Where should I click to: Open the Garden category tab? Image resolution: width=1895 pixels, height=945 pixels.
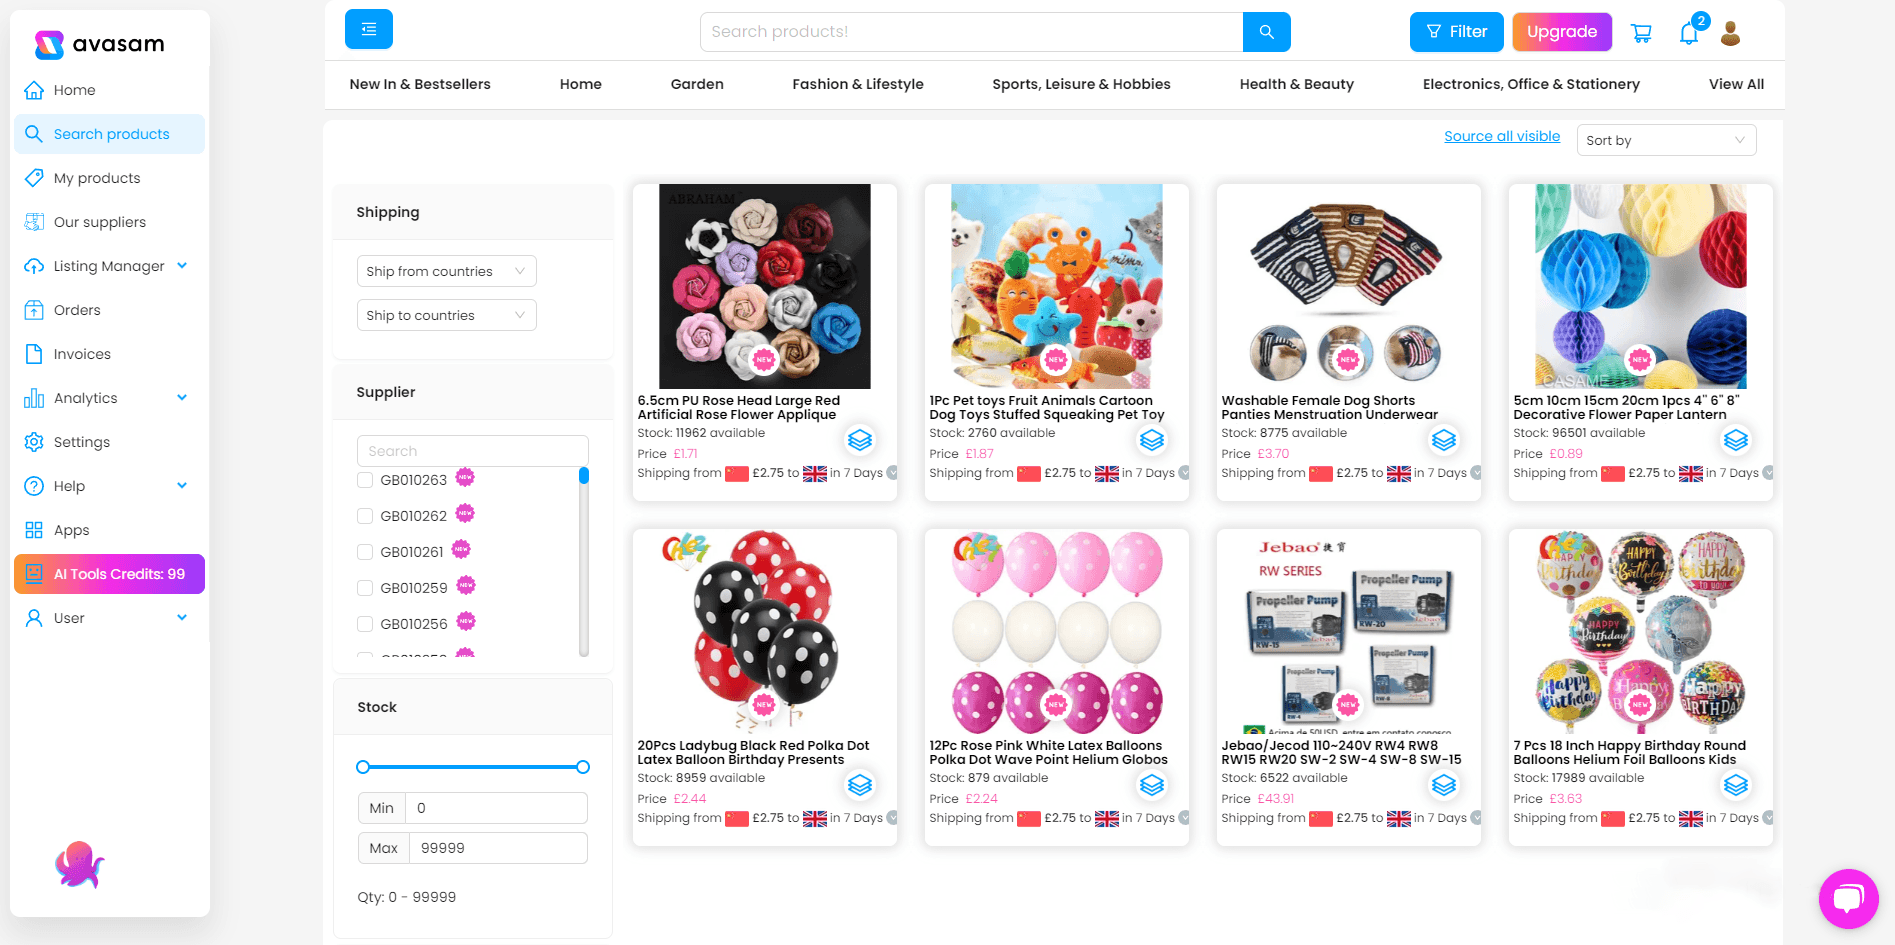point(696,84)
